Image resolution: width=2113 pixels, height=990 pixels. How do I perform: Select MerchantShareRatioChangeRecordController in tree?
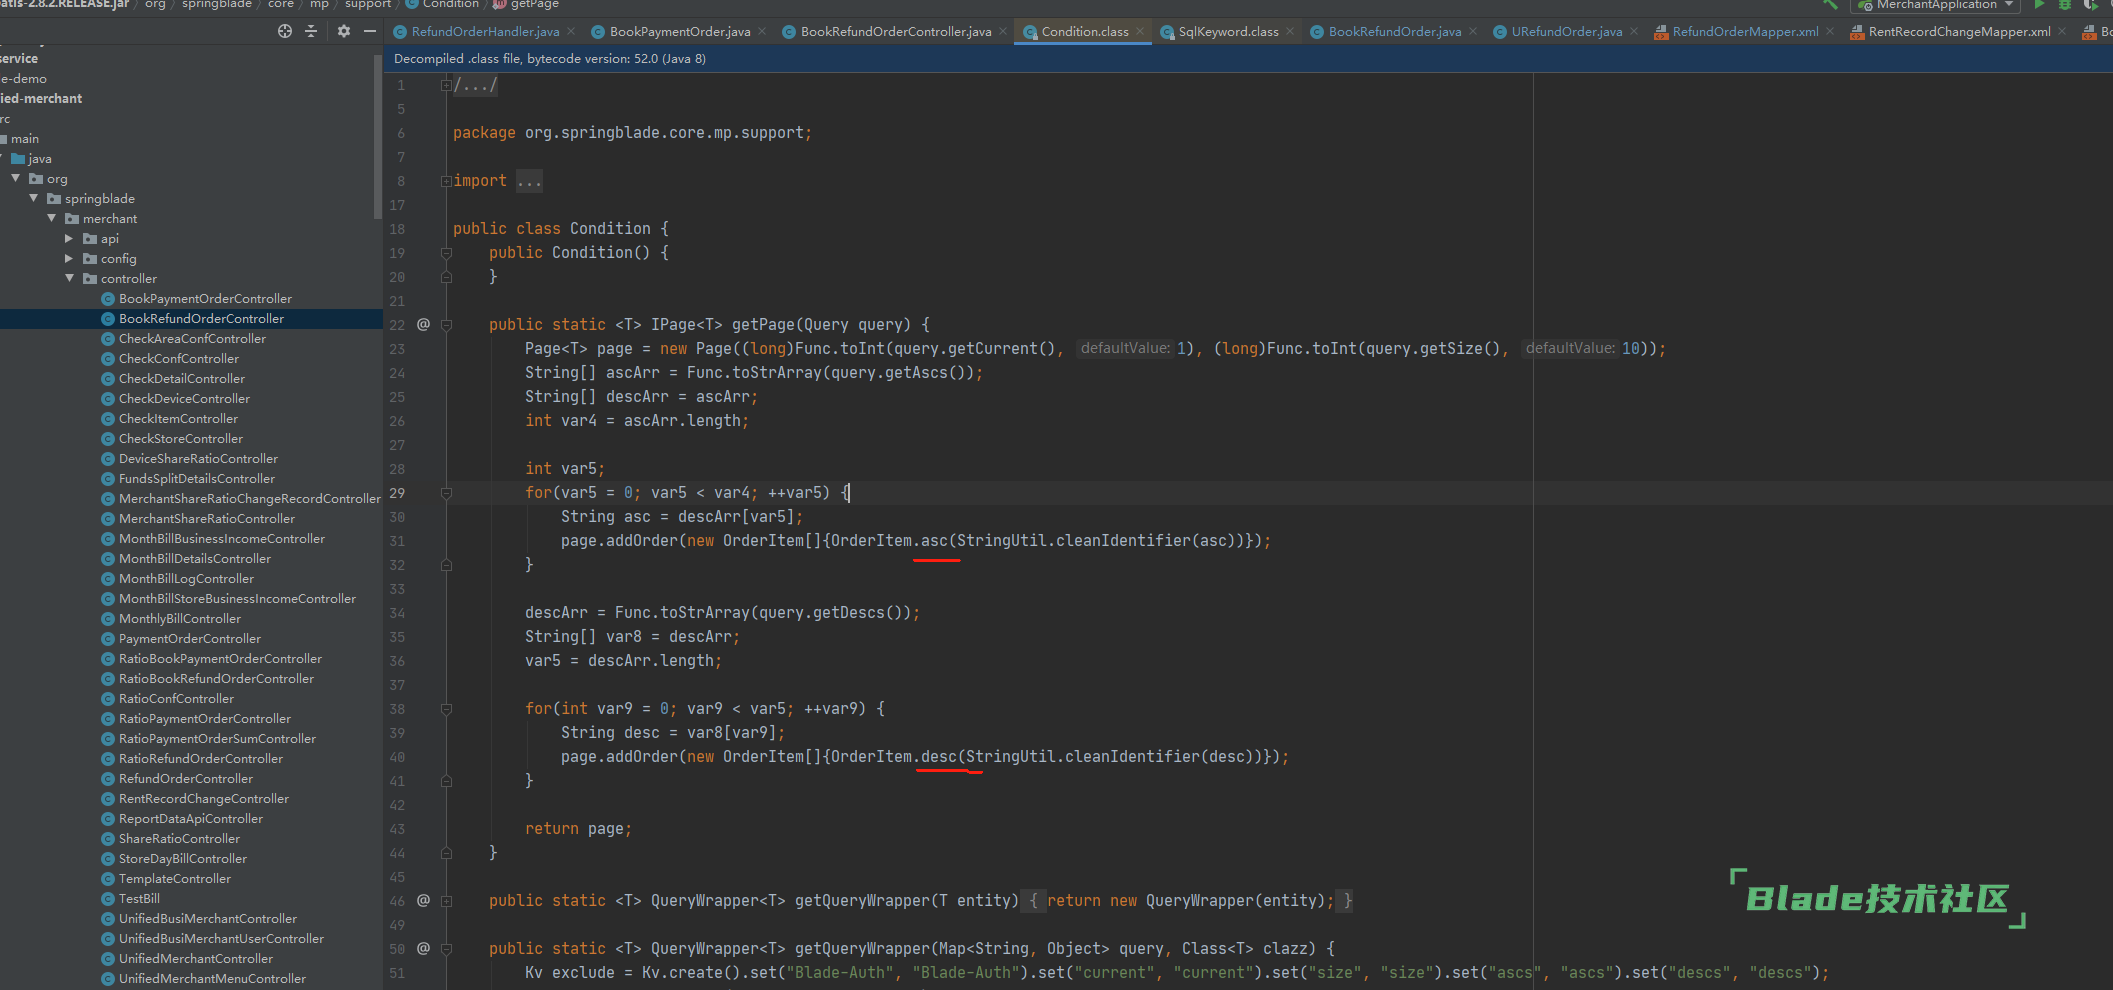pyautogui.click(x=249, y=498)
